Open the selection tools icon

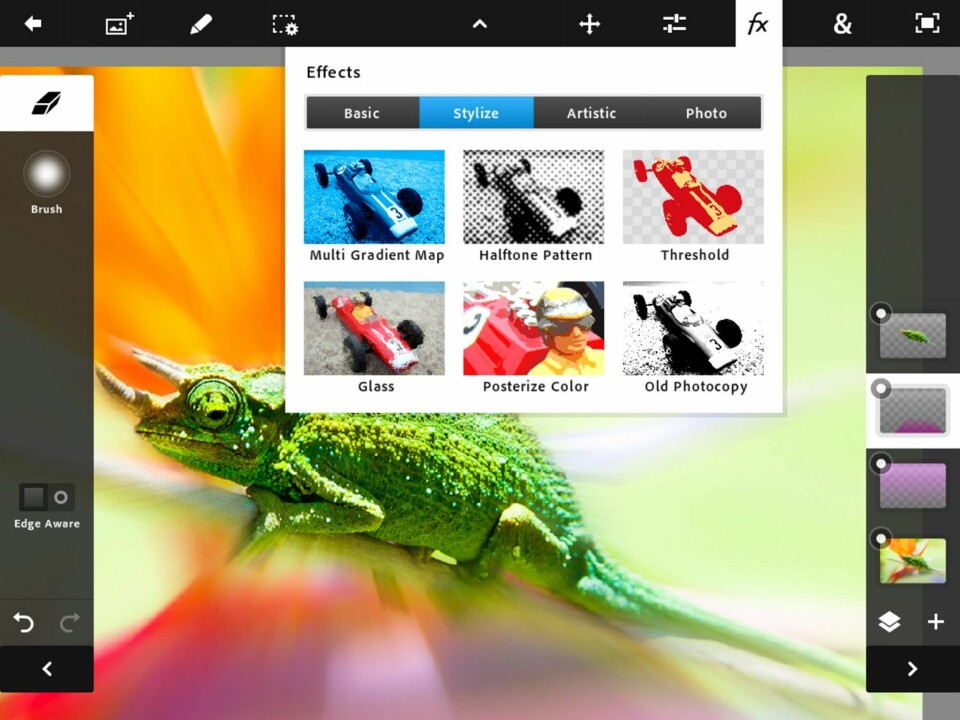[285, 24]
